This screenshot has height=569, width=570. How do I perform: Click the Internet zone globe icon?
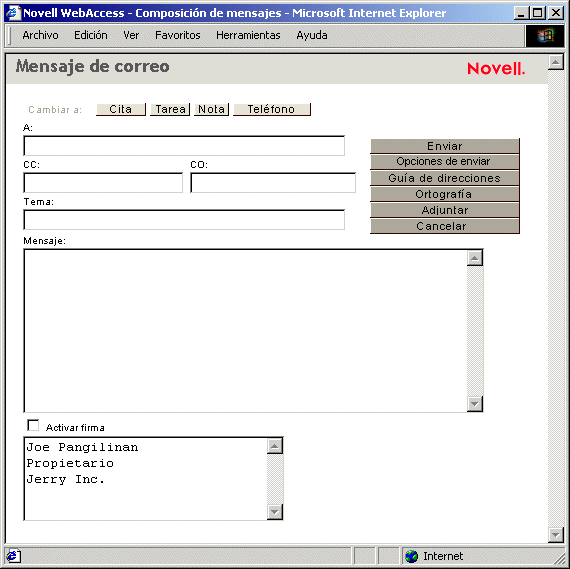pos(412,556)
